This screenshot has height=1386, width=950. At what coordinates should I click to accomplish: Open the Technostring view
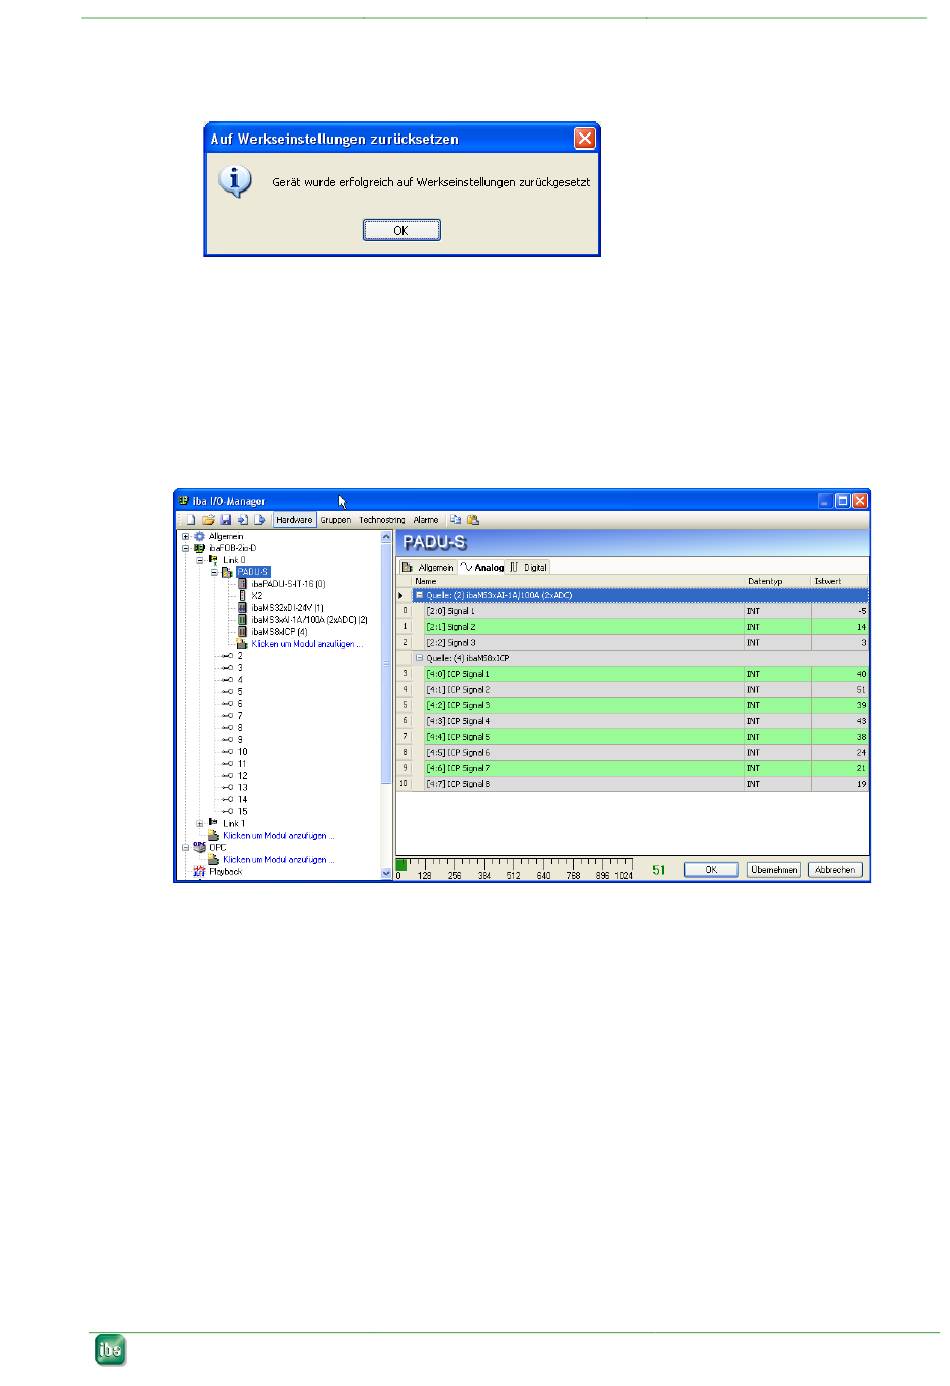pyautogui.click(x=382, y=520)
